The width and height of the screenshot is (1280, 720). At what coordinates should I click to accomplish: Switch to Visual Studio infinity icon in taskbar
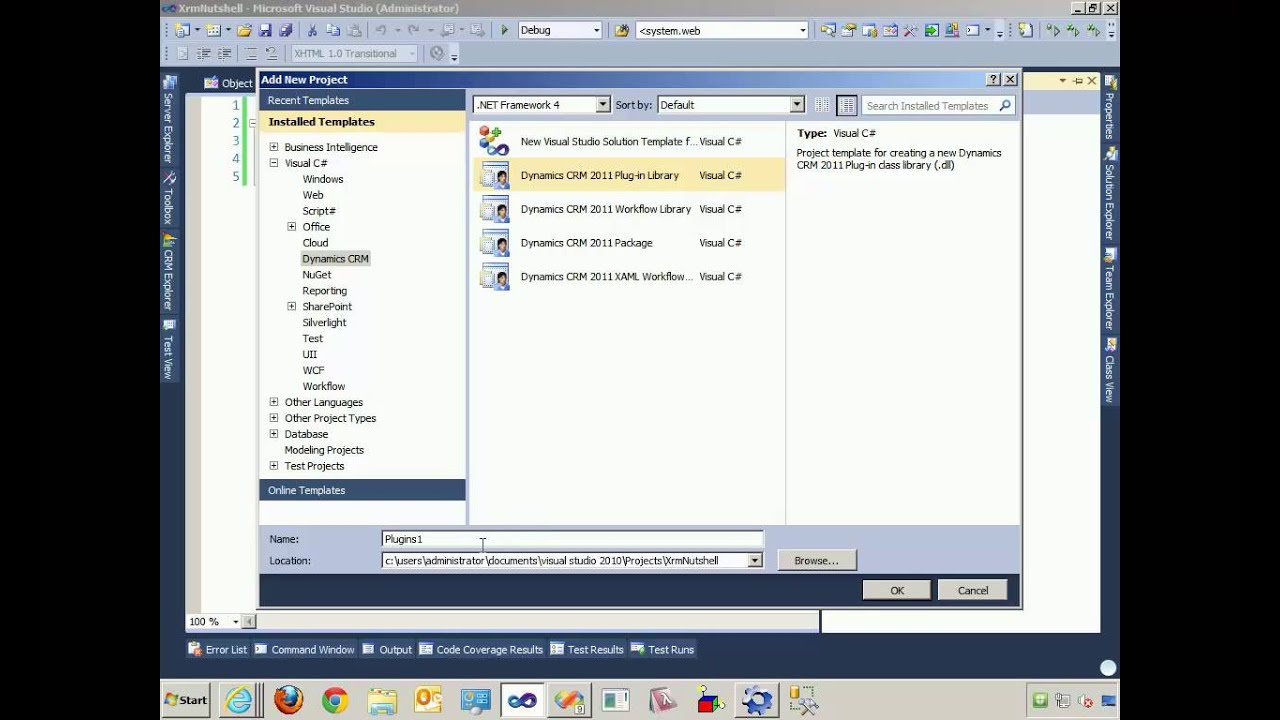(522, 700)
